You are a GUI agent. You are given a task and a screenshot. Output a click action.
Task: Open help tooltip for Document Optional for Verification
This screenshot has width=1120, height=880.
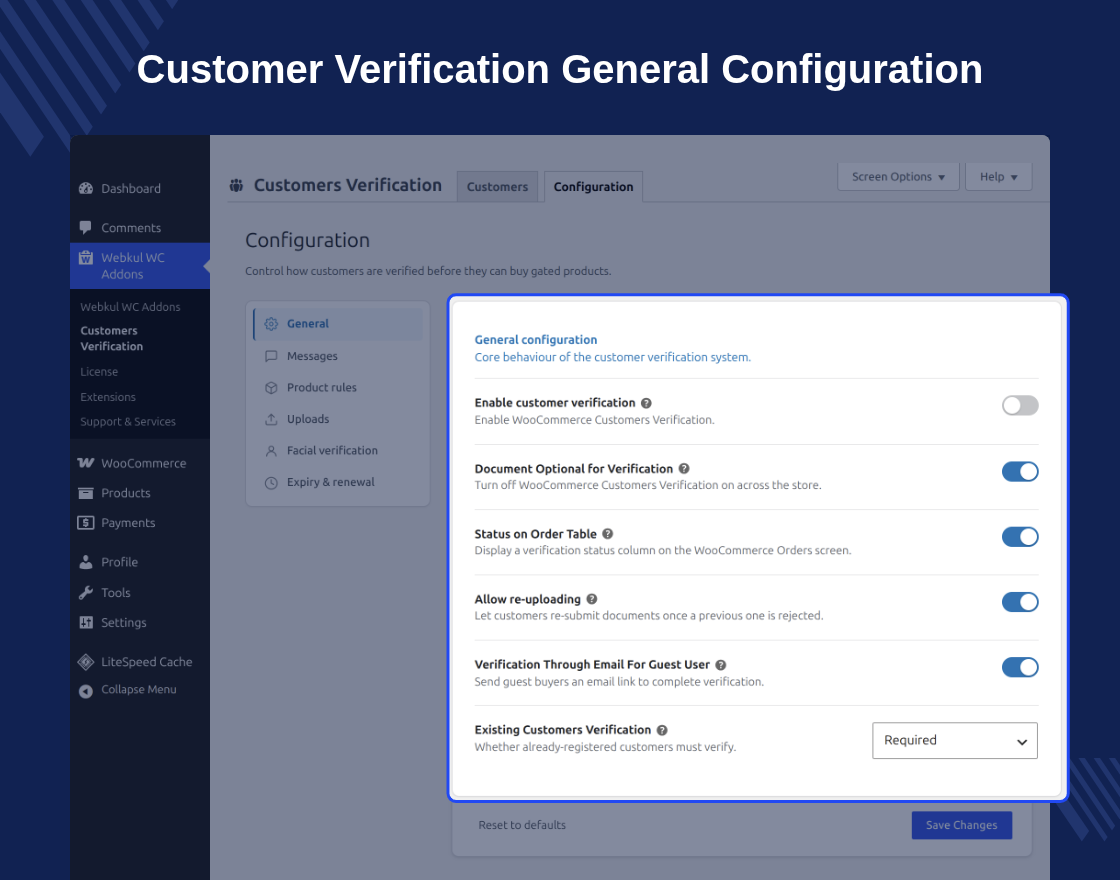[684, 469]
